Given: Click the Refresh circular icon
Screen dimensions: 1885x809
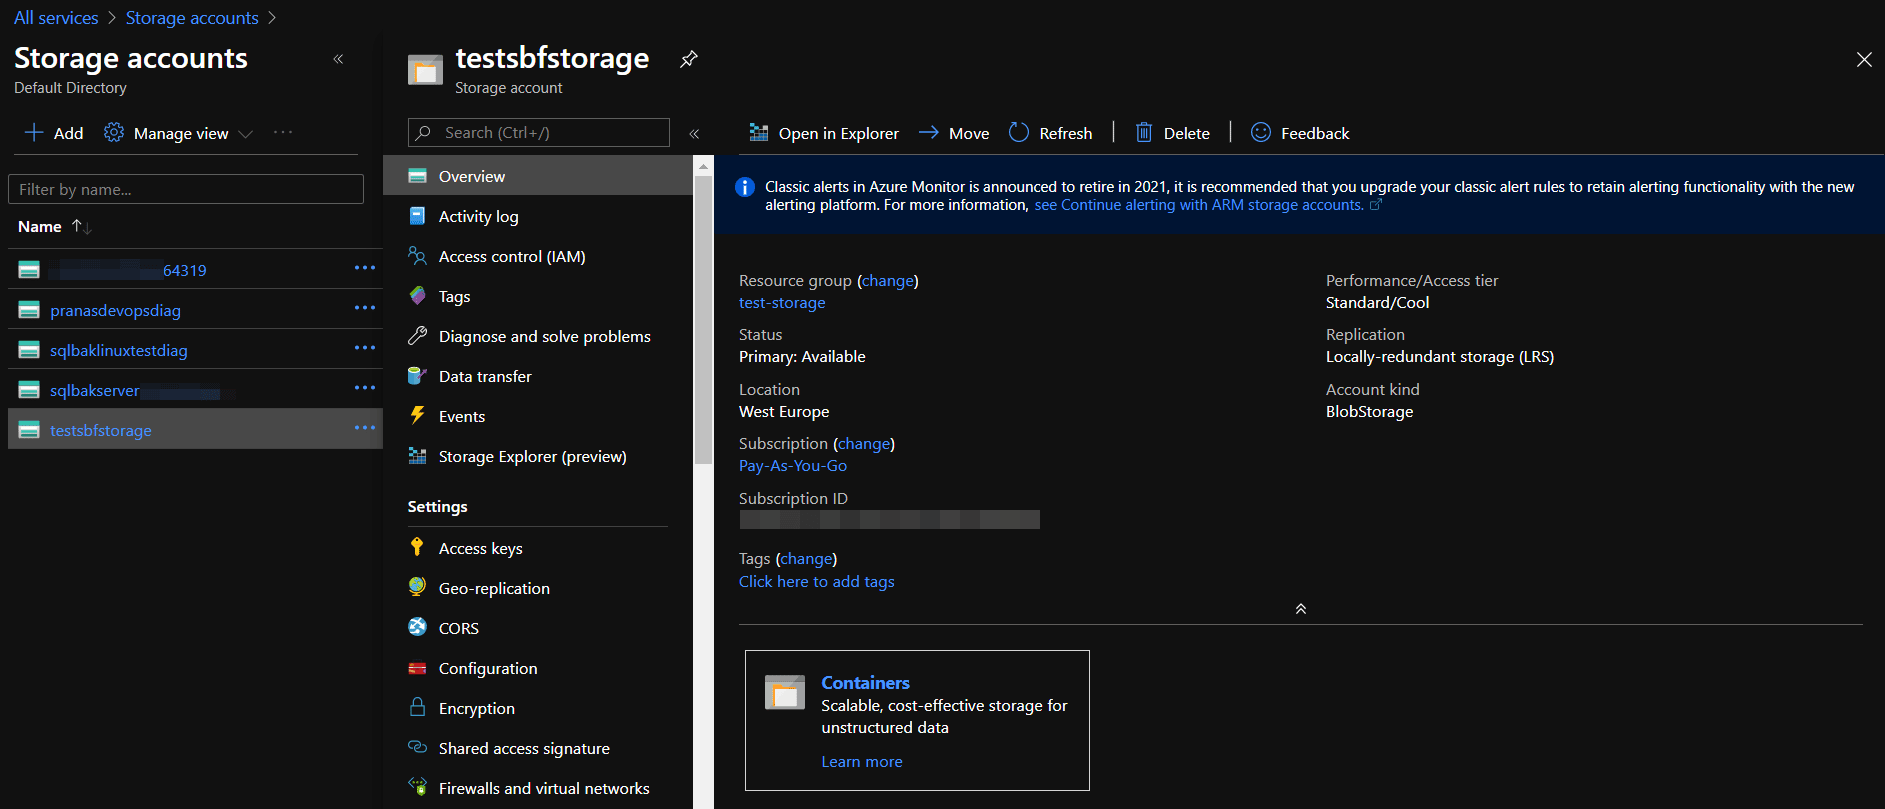Looking at the screenshot, I should tap(1019, 133).
